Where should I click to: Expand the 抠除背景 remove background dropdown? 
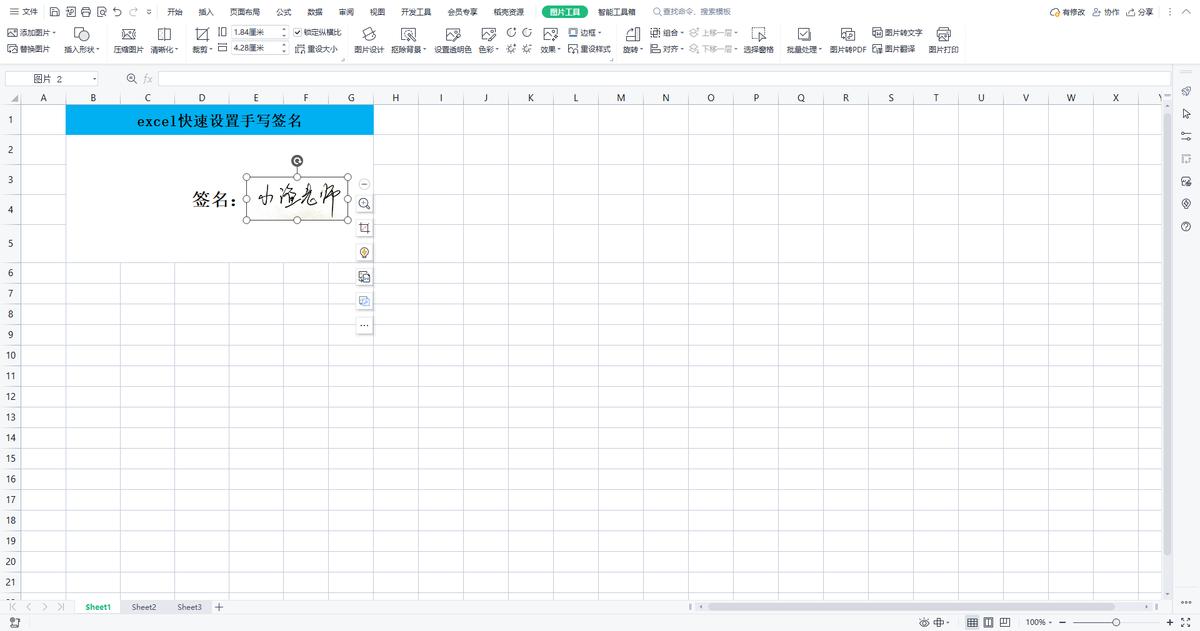click(x=408, y=49)
